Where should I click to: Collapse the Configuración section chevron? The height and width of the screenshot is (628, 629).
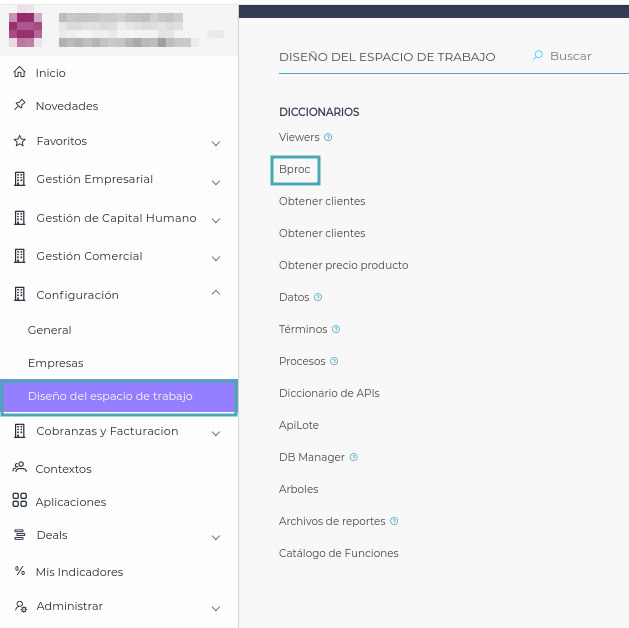pos(216,293)
